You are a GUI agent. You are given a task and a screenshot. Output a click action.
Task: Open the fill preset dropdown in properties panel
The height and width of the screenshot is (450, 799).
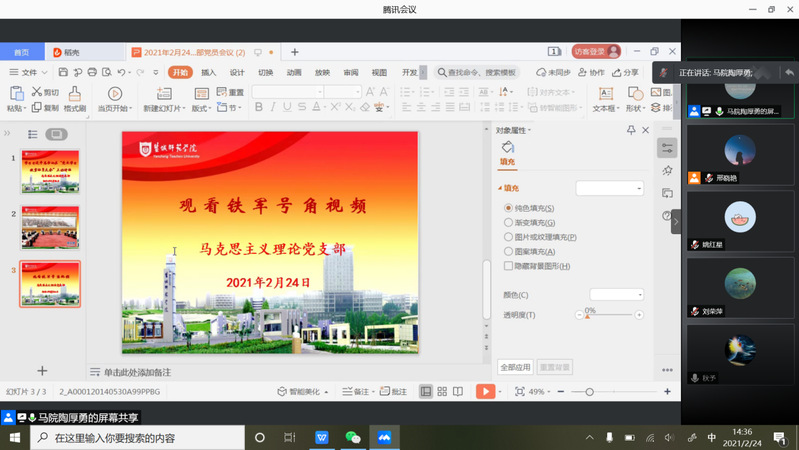[610, 188]
